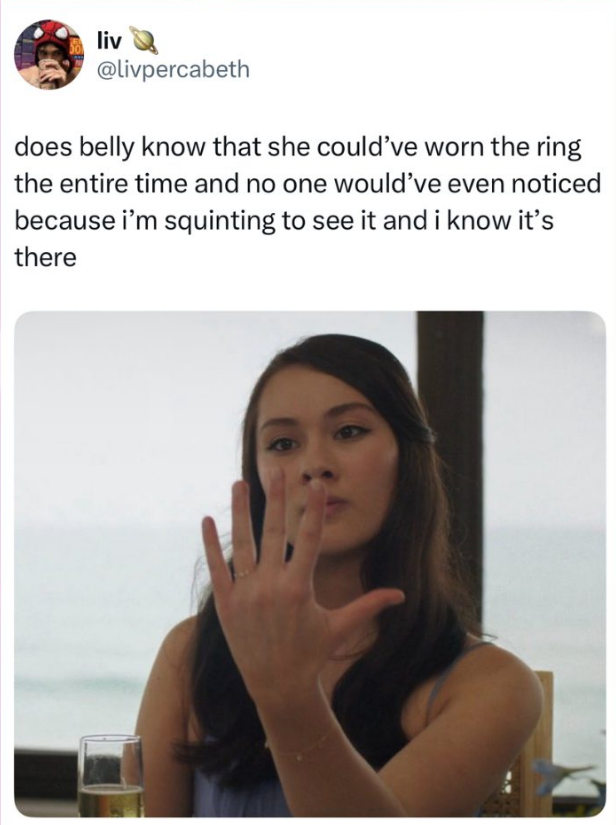Open liv's circular profile avatar
This screenshot has width=616, height=825.
click(x=49, y=54)
